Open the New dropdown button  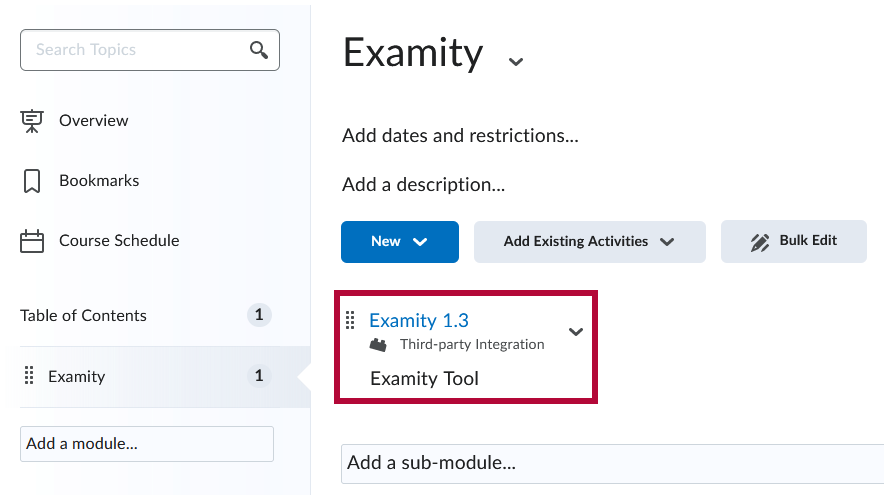click(x=399, y=242)
